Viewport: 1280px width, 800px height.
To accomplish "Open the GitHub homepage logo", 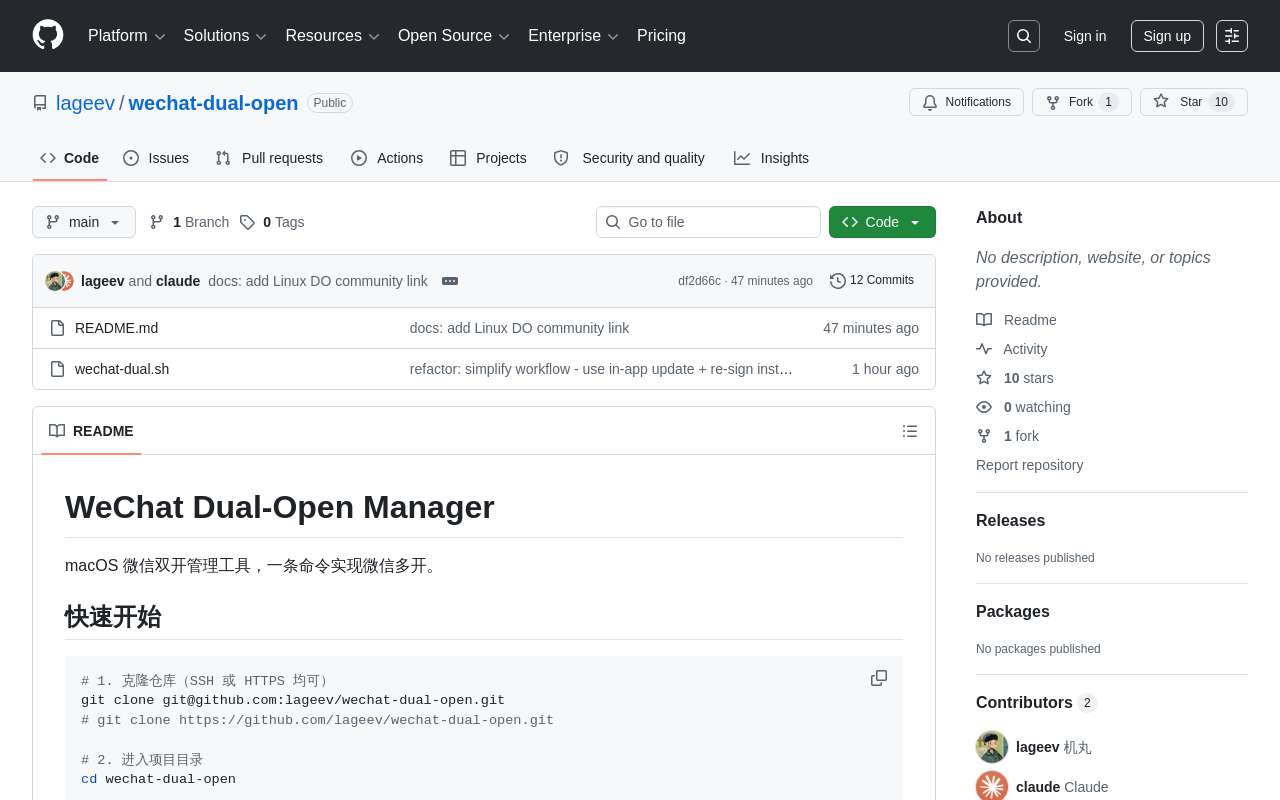I will [48, 35].
